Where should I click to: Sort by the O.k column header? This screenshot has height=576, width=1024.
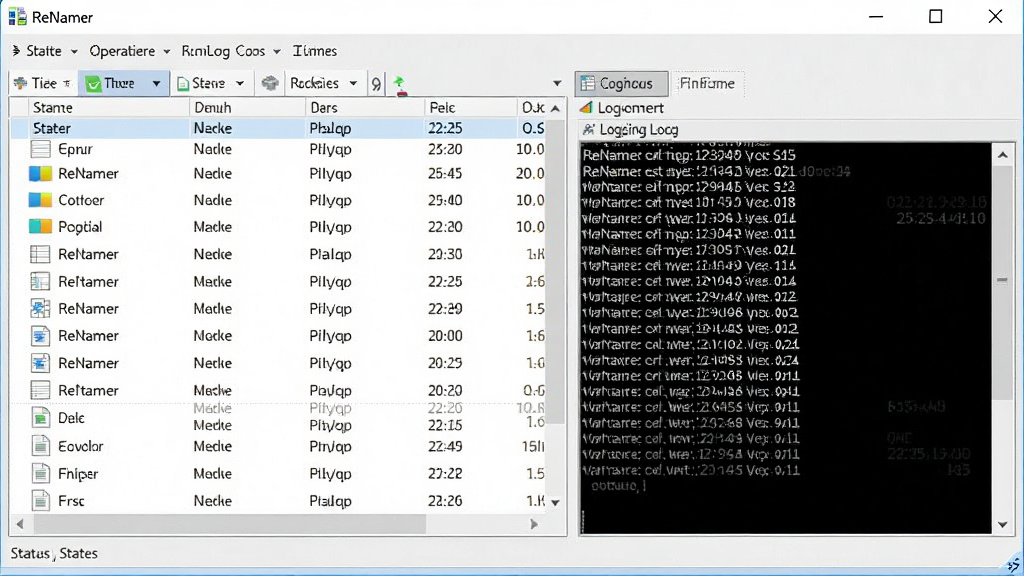(x=533, y=108)
